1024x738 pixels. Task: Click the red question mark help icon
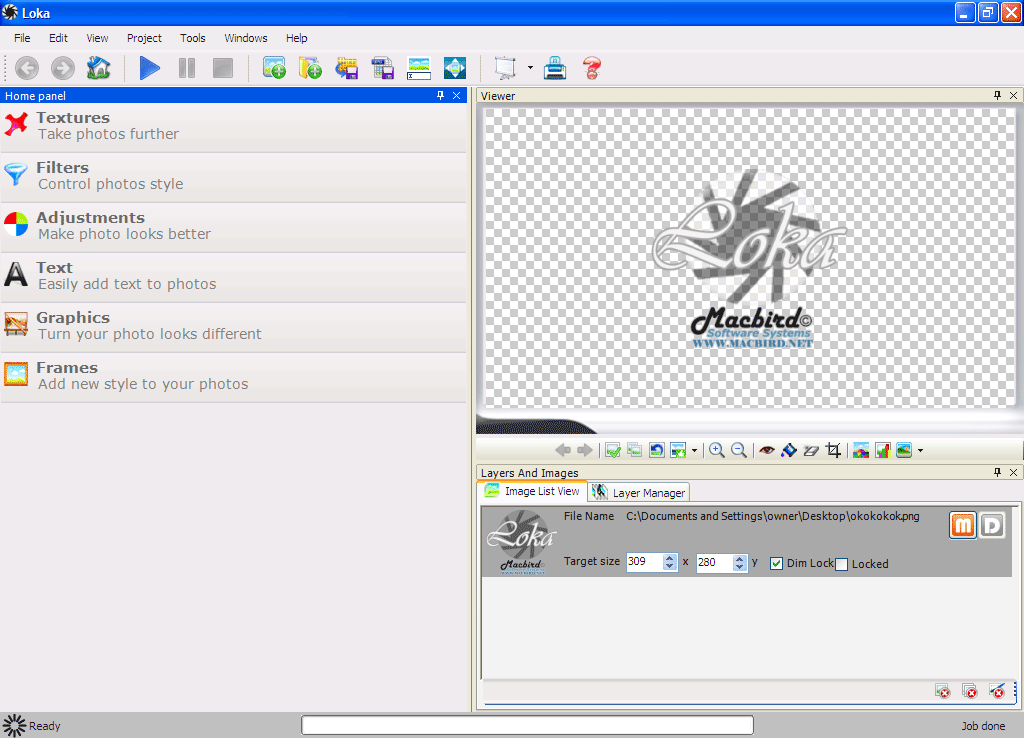pos(592,68)
